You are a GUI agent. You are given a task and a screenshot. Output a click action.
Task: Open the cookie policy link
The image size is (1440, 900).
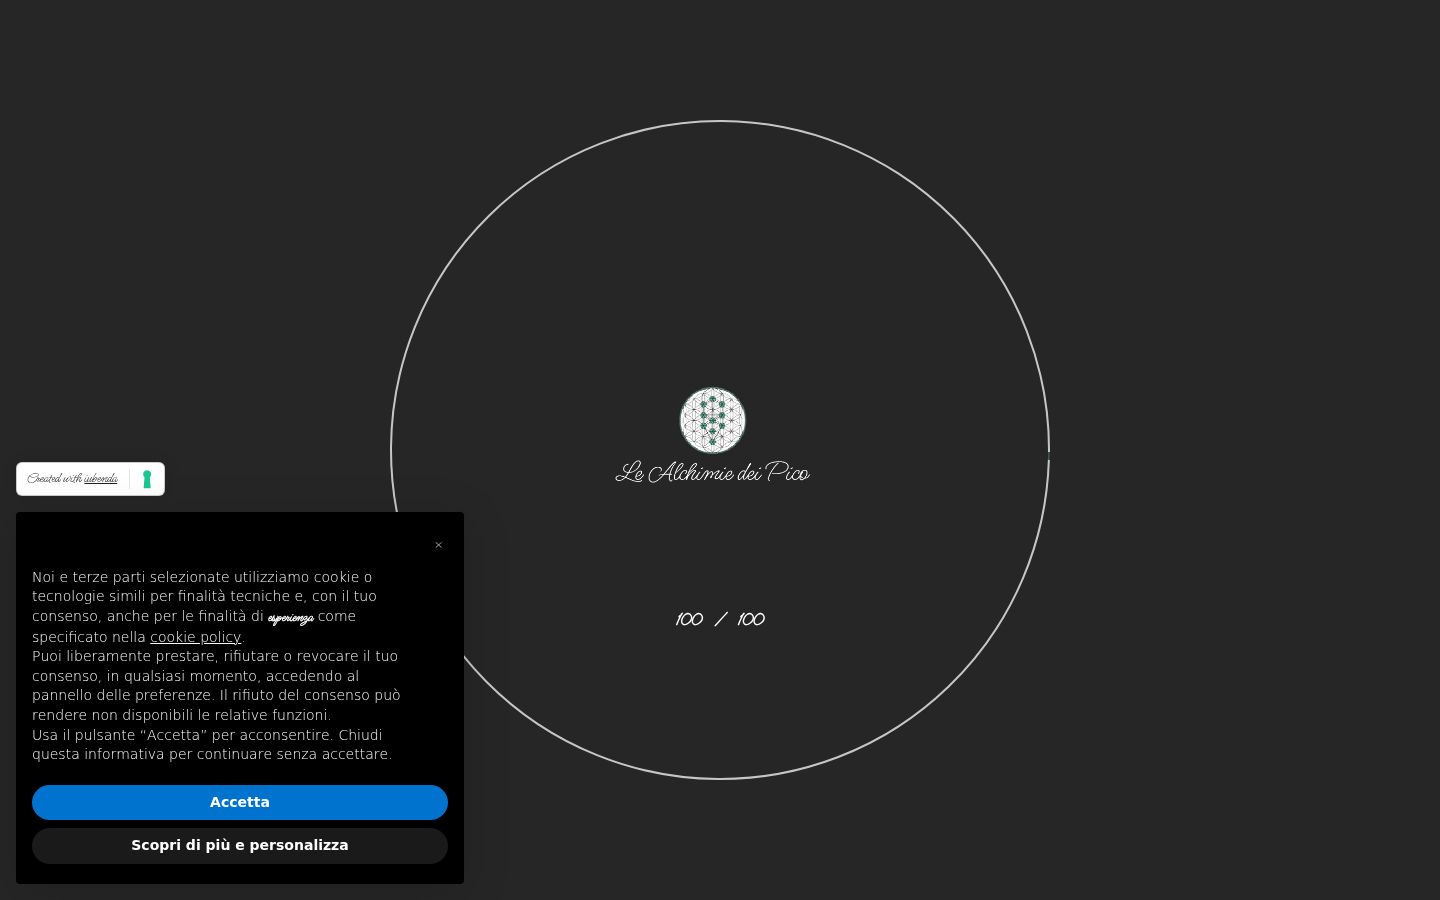(195, 637)
